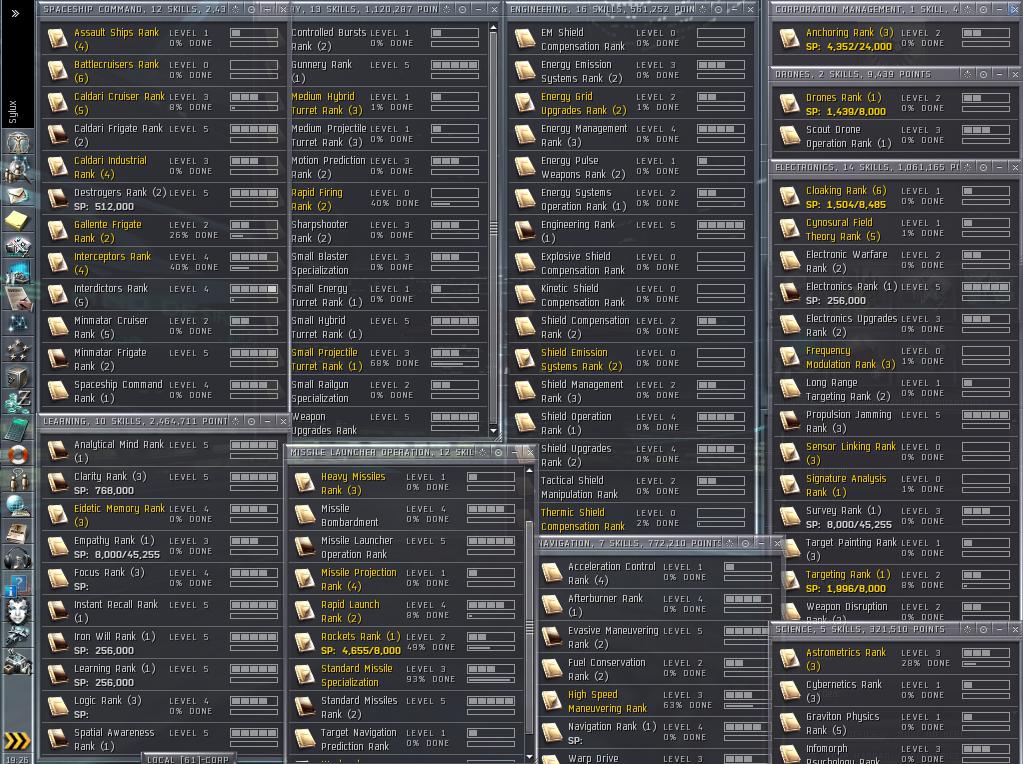
Task: Click the Gallente Frigate training progress bar
Action: (x=254, y=236)
